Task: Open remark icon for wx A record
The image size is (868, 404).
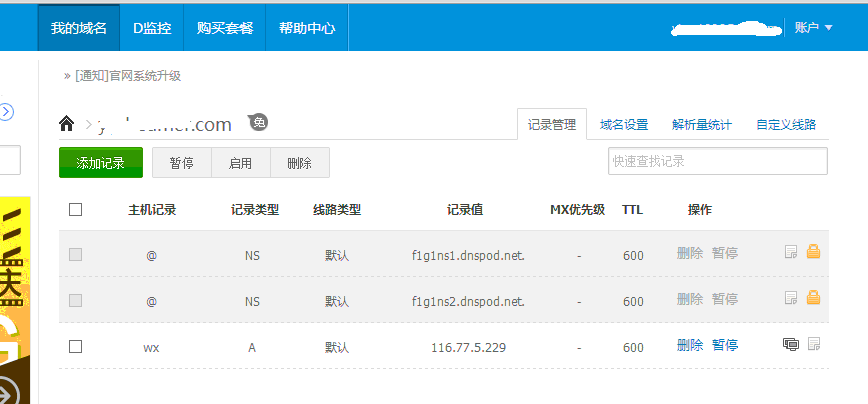Action: 814,344
